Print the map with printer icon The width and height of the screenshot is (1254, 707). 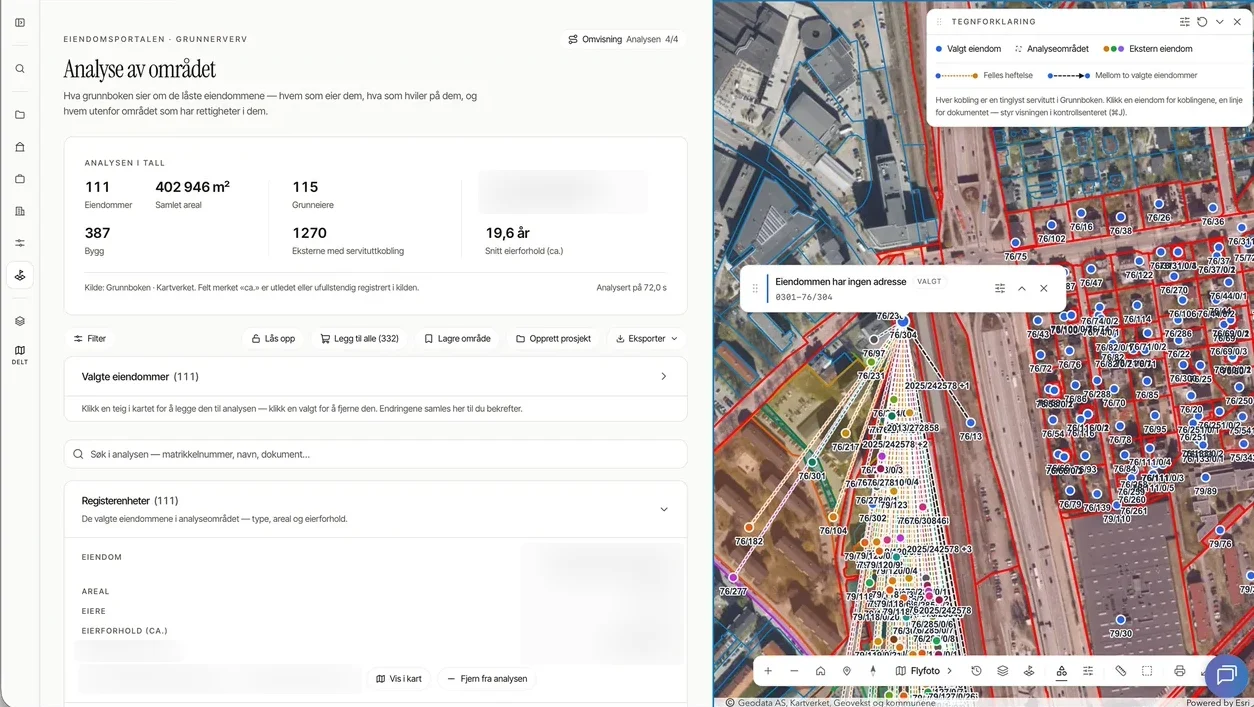(x=1180, y=671)
